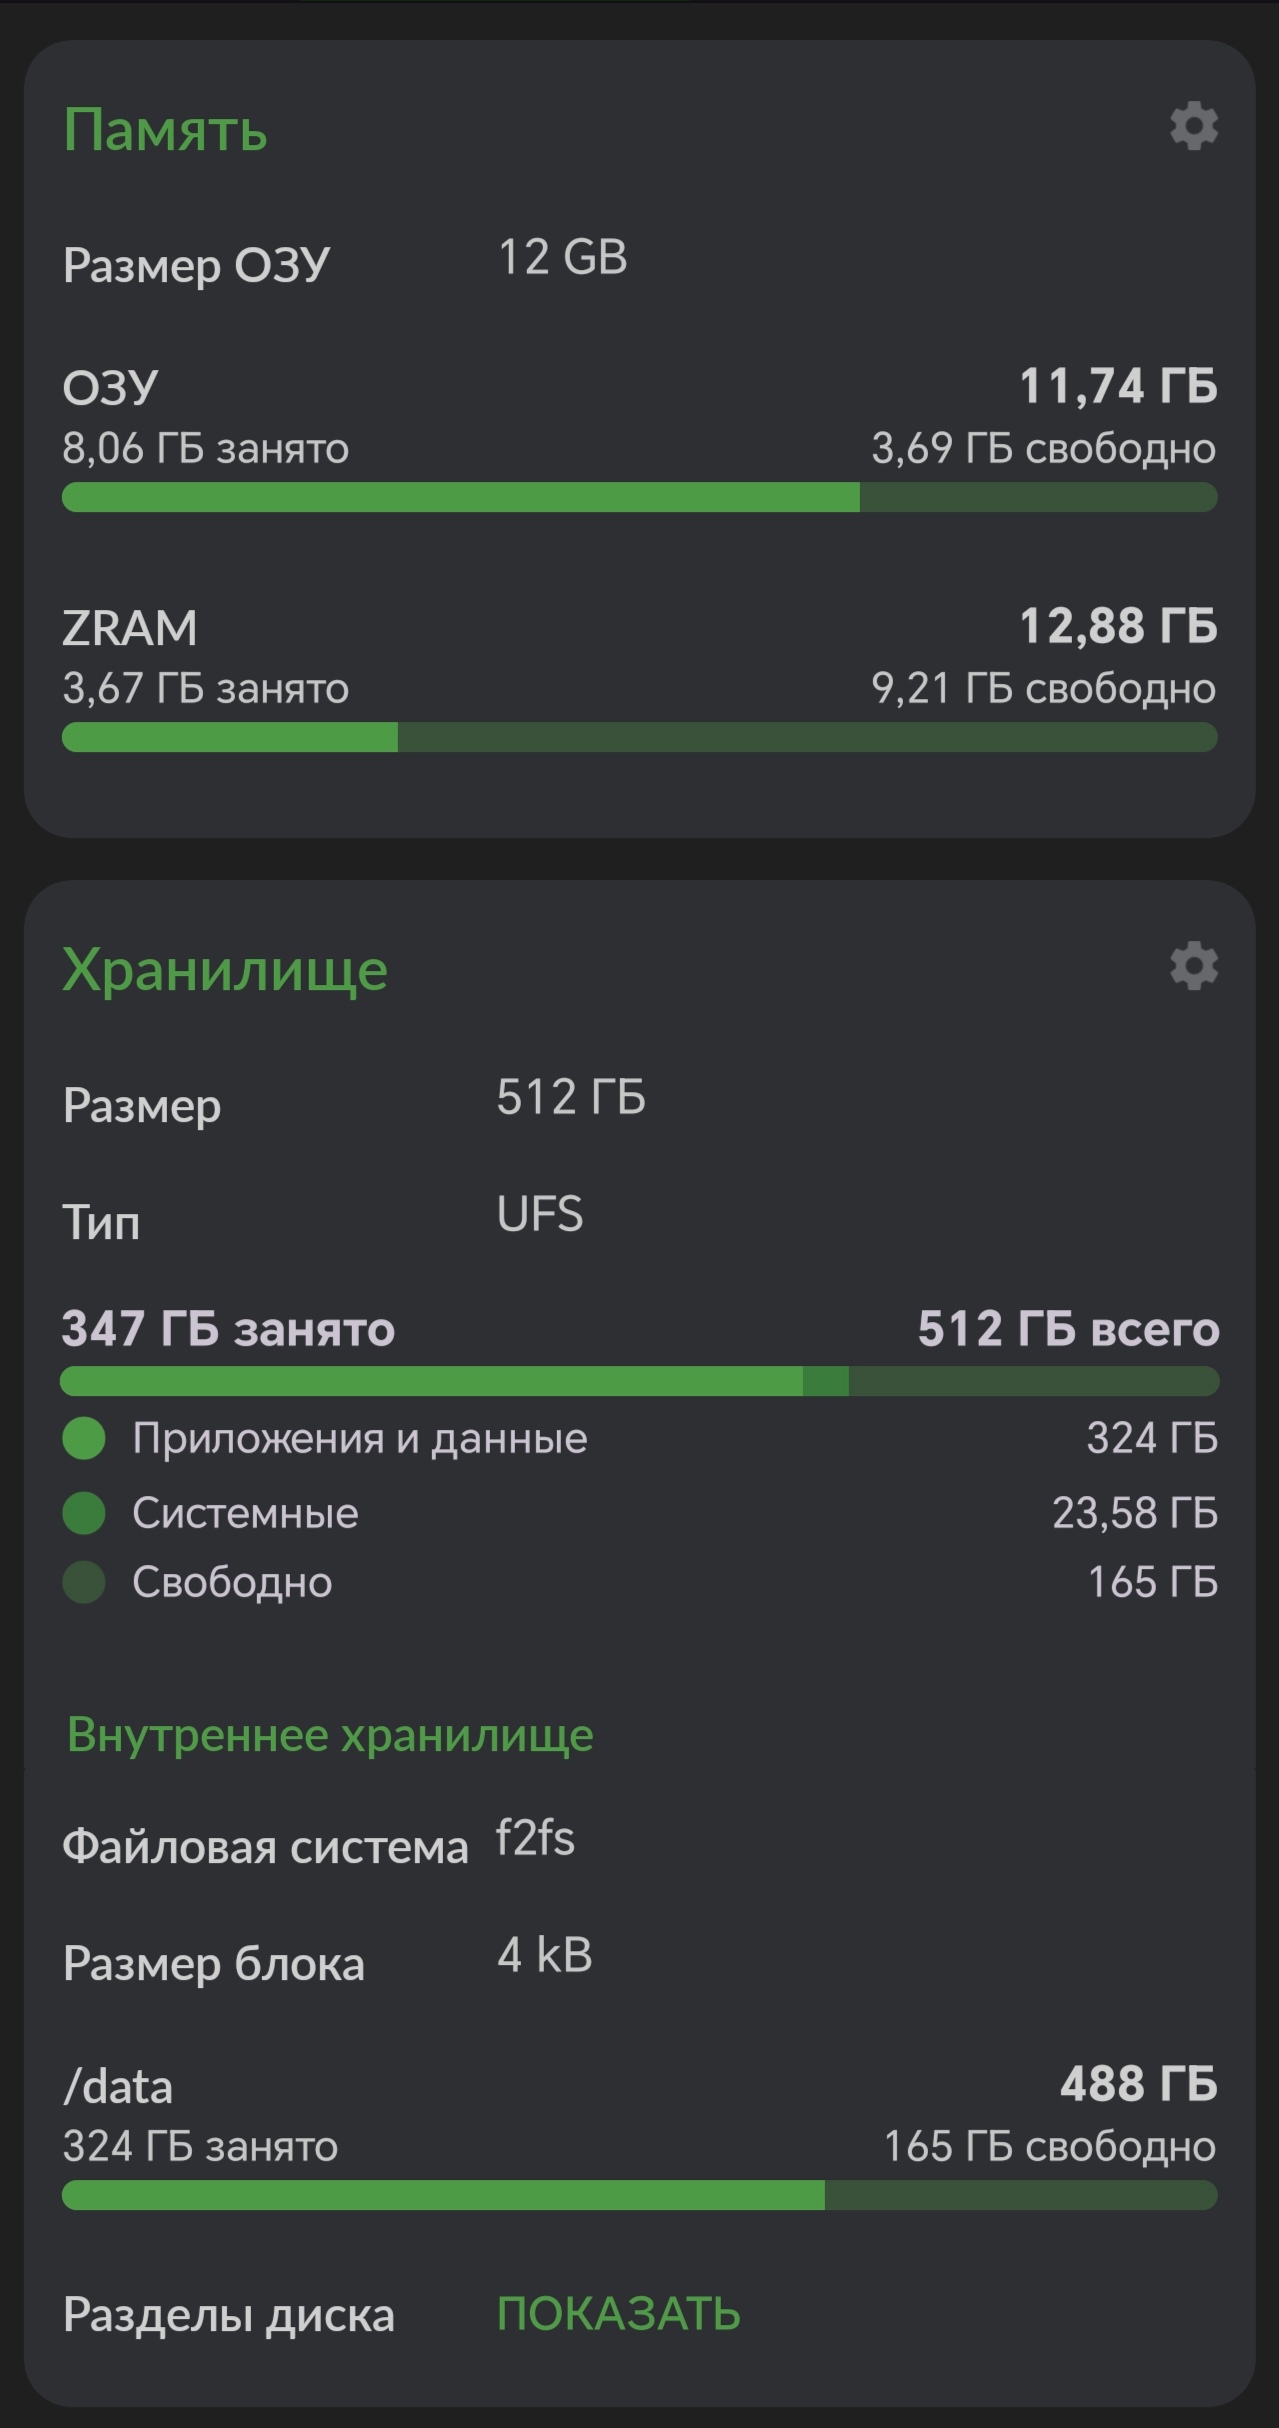
Task: Tap the ОЗУ usage progress bar
Action: click(639, 497)
